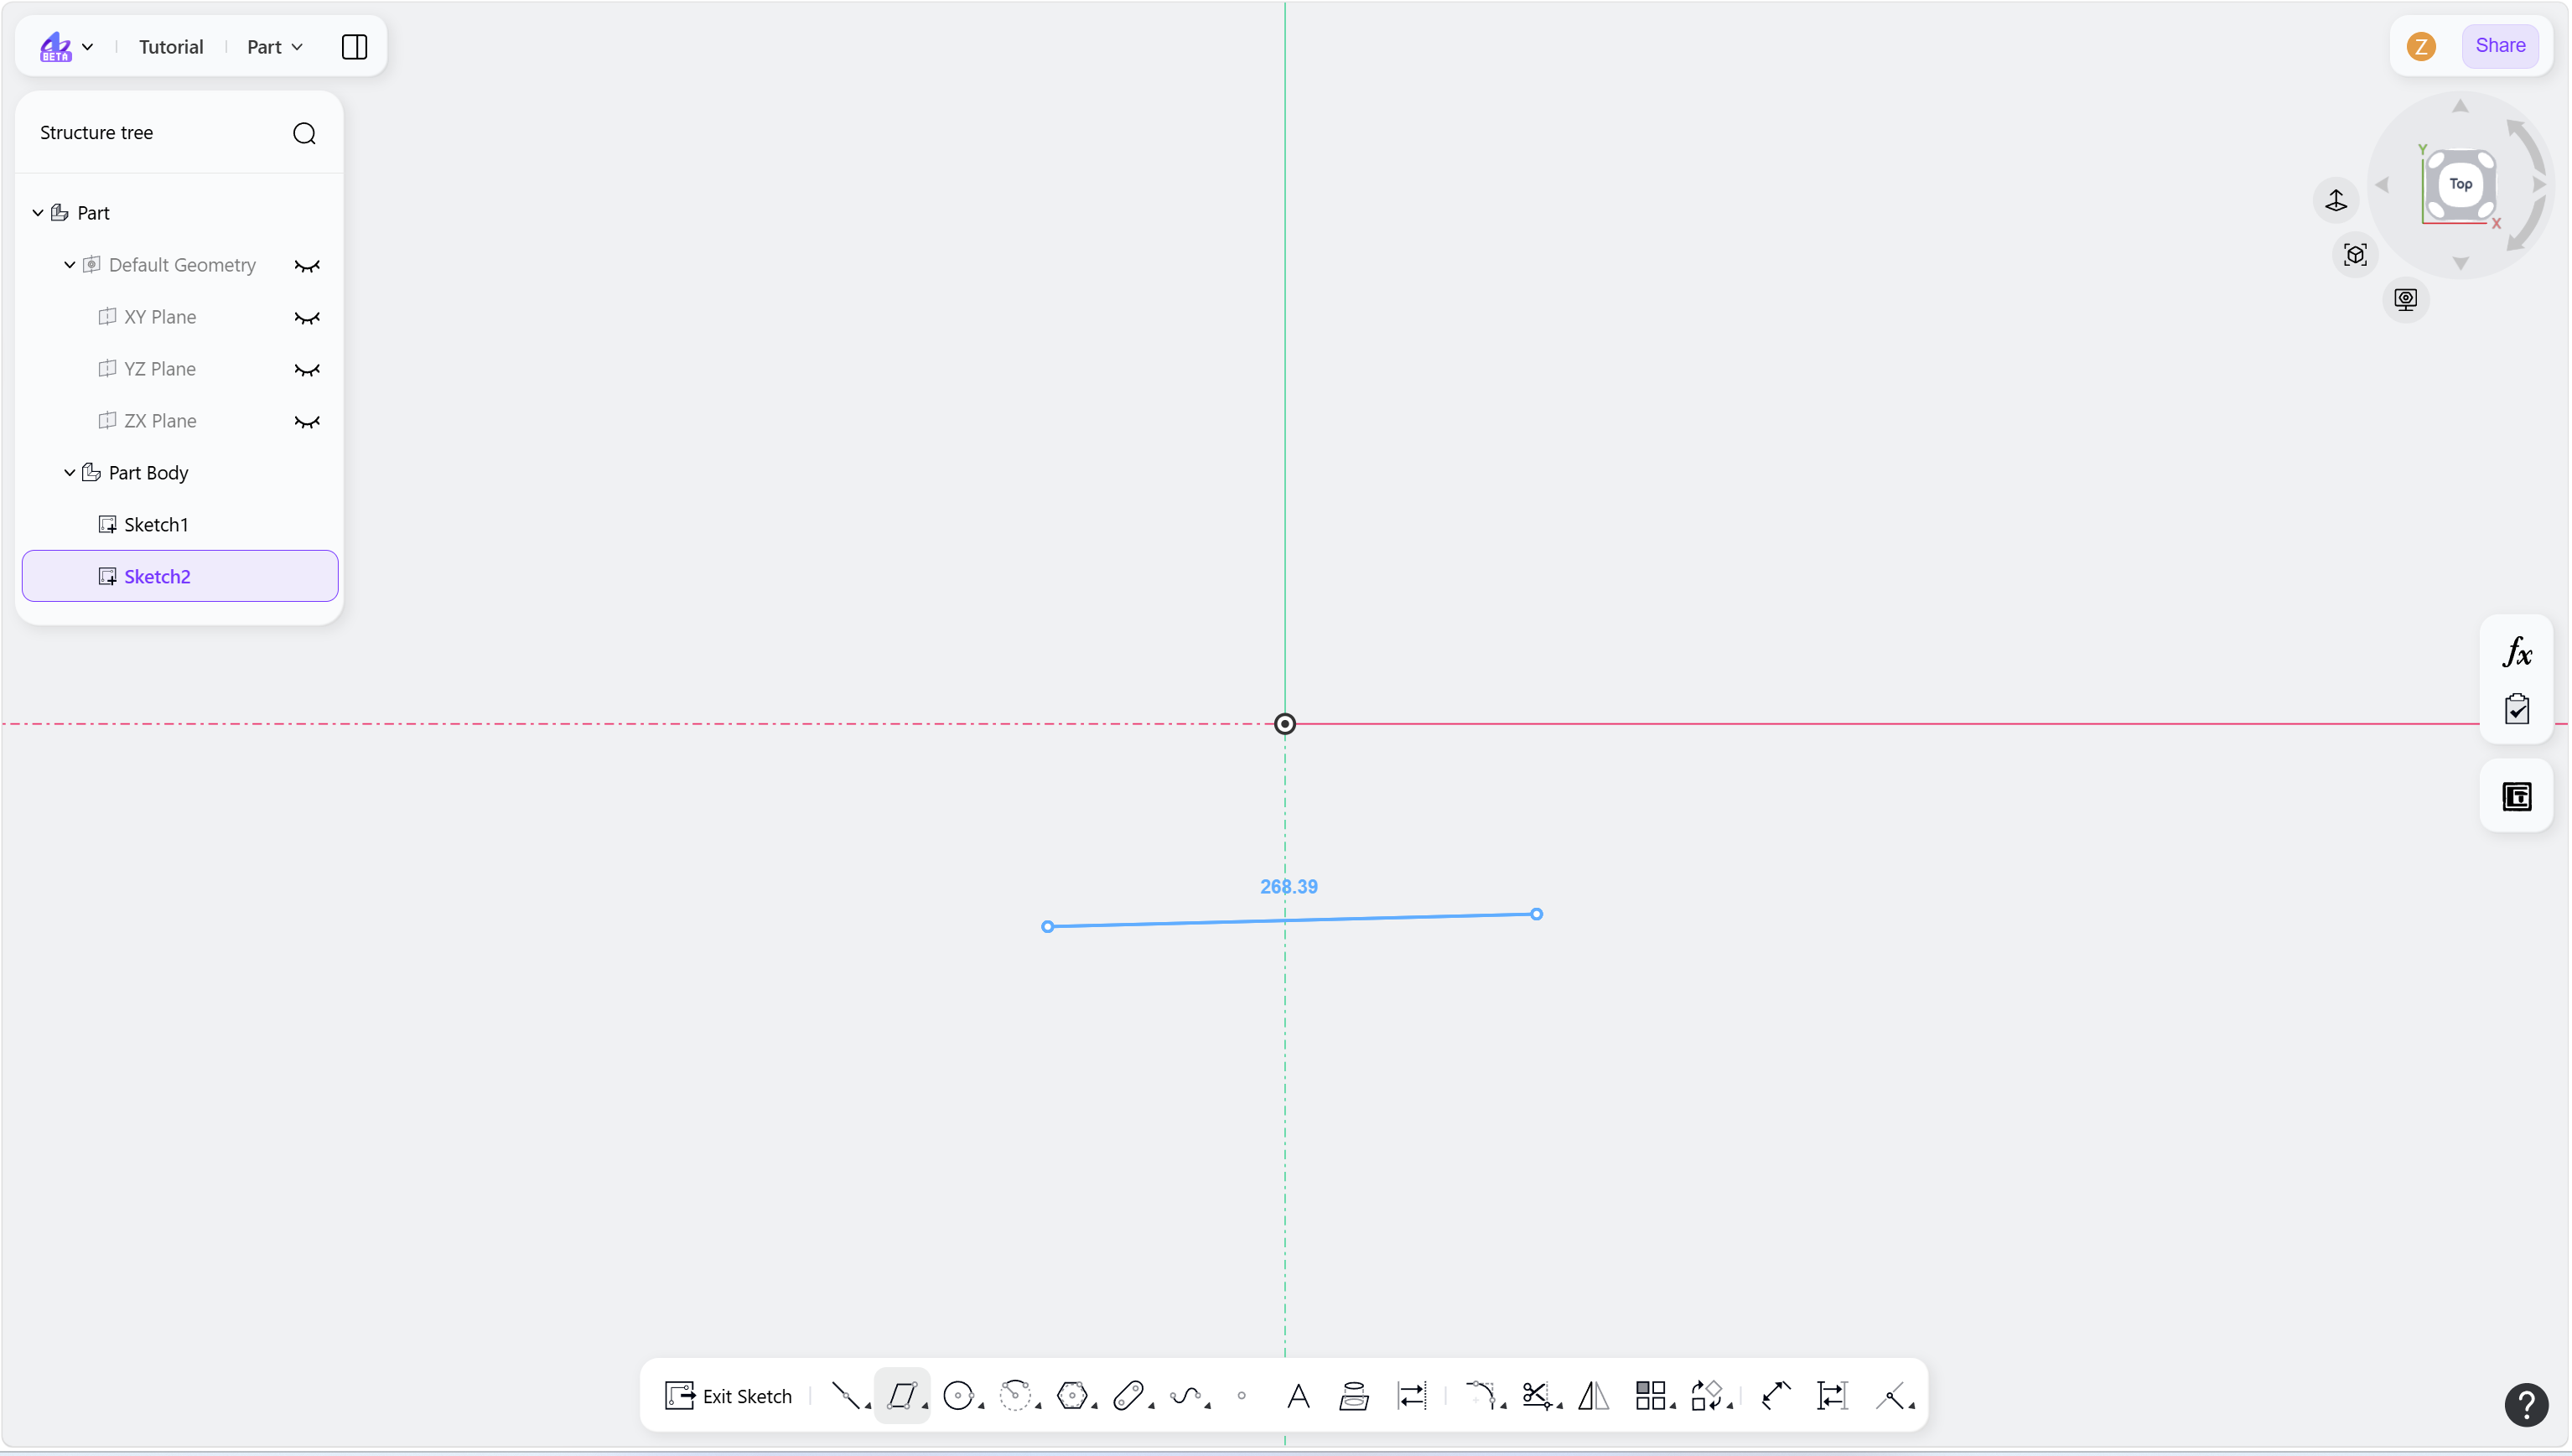Click the Share button
The width and height of the screenshot is (2572, 1456).
click(2499, 46)
